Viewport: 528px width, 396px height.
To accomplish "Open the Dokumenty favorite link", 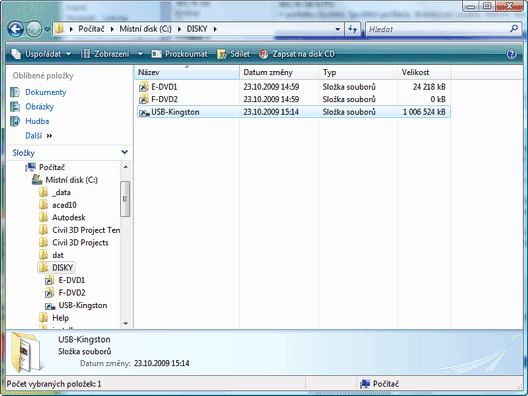I will click(46, 92).
